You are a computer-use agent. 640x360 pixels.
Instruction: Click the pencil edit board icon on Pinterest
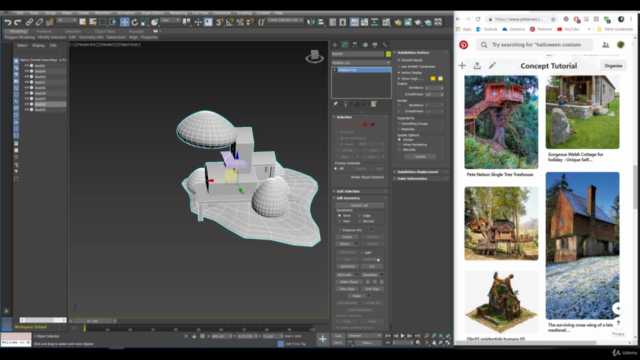492,65
